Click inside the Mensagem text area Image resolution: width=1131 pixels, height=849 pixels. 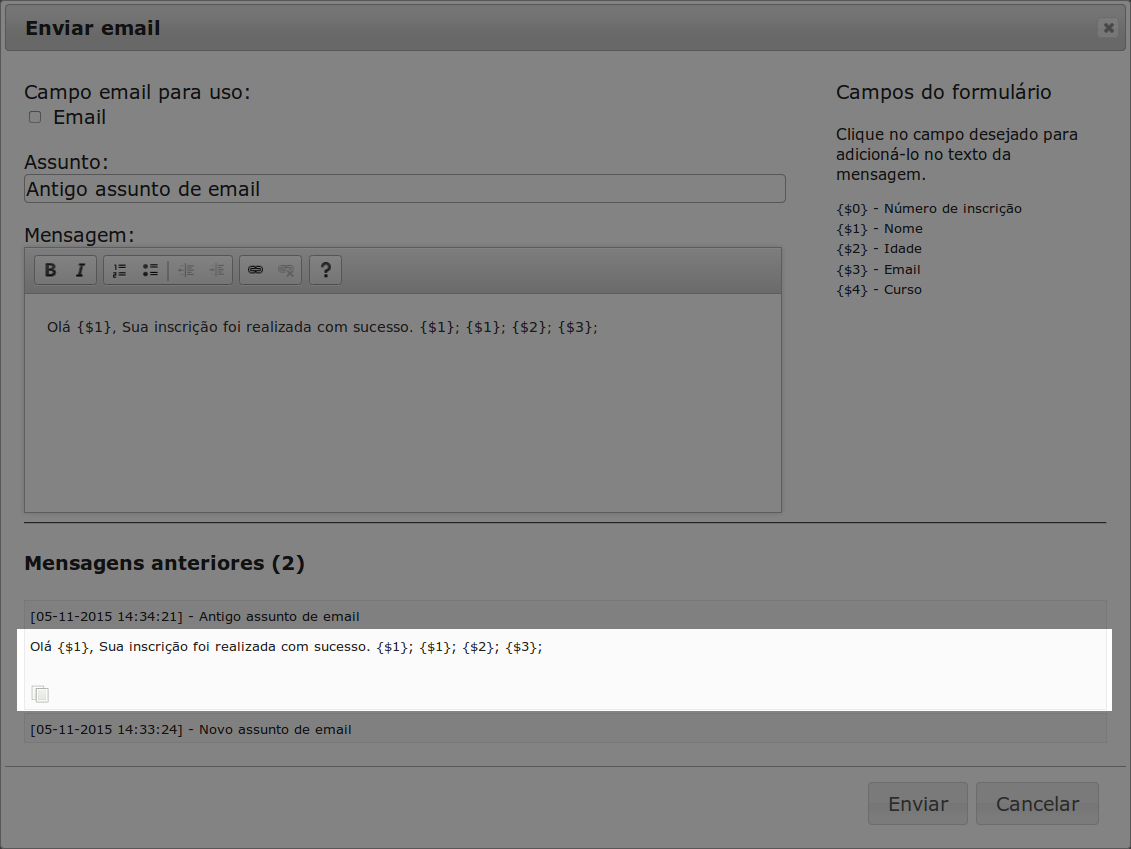pyautogui.click(x=402, y=410)
